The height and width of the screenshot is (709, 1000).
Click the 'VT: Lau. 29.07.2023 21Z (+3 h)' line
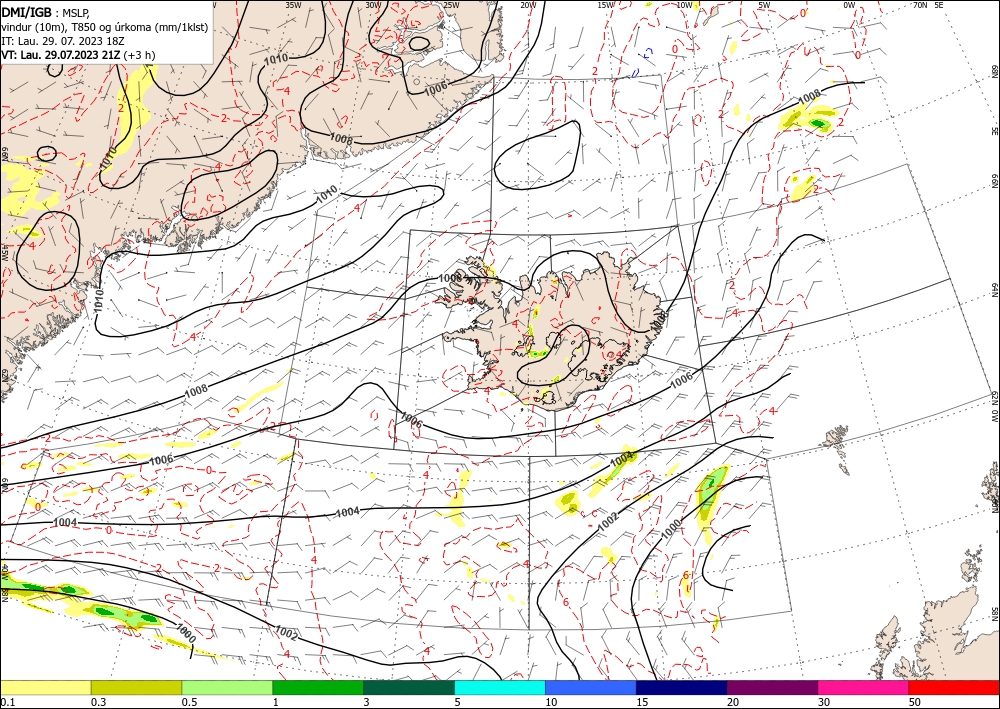tap(78, 55)
